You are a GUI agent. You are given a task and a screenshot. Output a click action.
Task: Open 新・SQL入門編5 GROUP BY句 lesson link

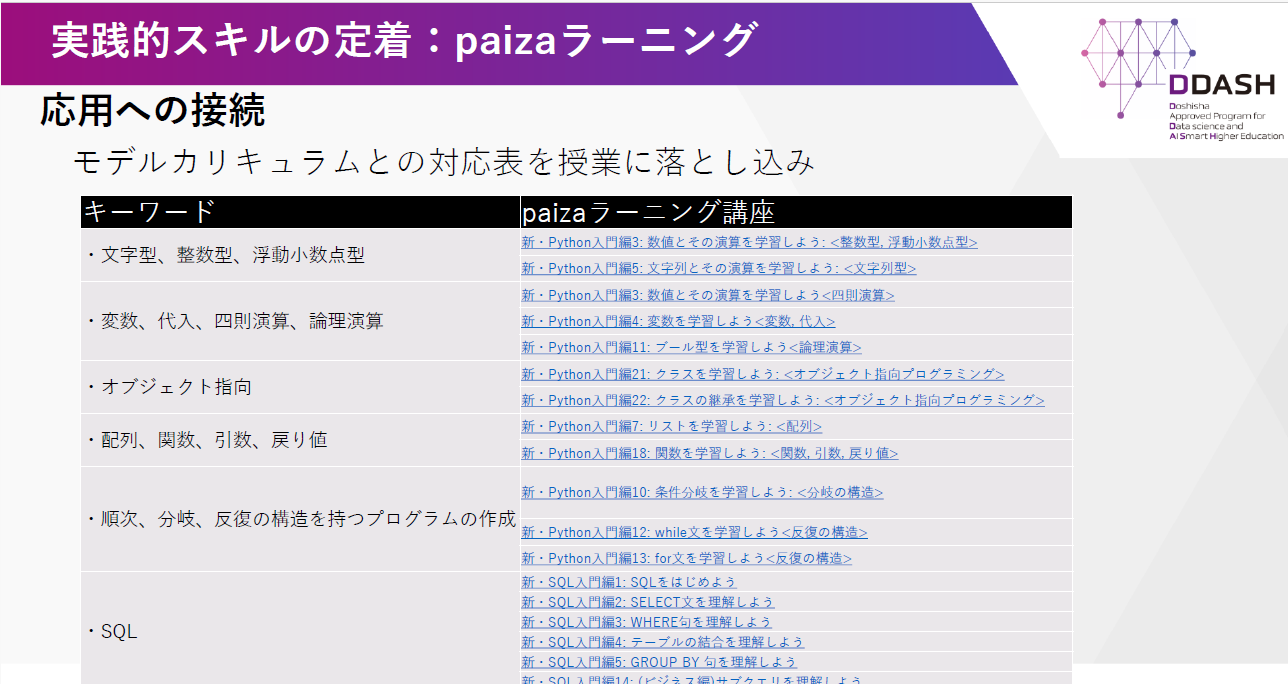(x=657, y=660)
